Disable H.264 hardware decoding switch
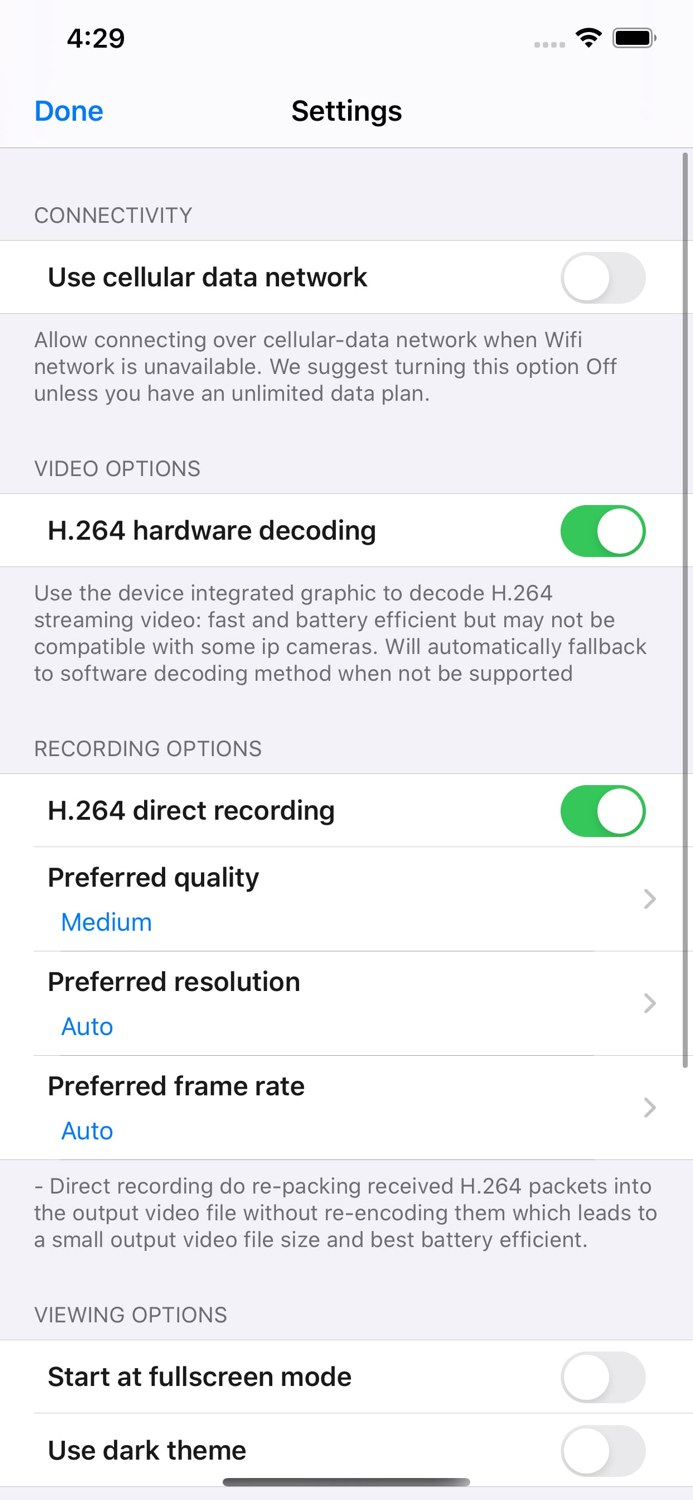The width and height of the screenshot is (693, 1500). point(603,530)
